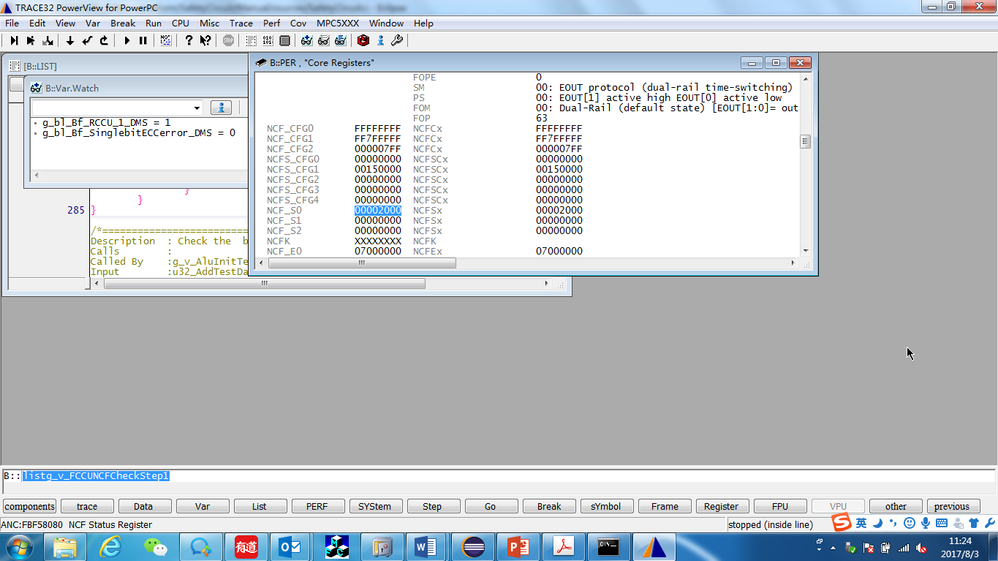Click the Watch variable glasses icon
Viewport: 998px width, 561px height.
[307, 41]
